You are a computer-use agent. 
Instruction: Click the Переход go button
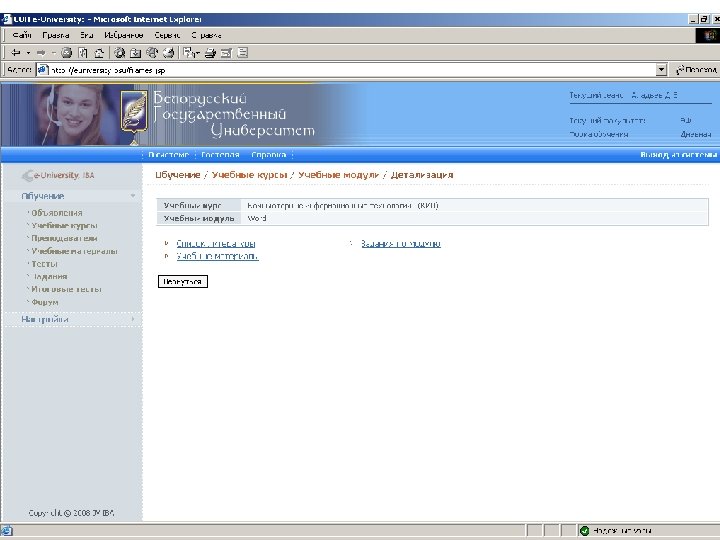coord(695,70)
